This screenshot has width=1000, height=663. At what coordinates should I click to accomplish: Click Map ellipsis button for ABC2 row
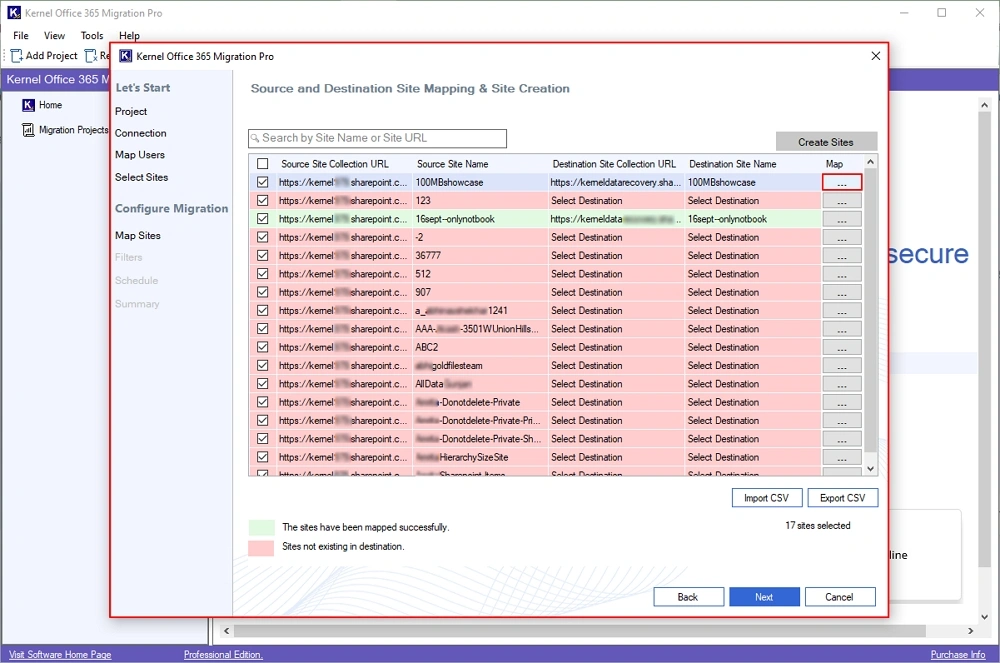(842, 347)
